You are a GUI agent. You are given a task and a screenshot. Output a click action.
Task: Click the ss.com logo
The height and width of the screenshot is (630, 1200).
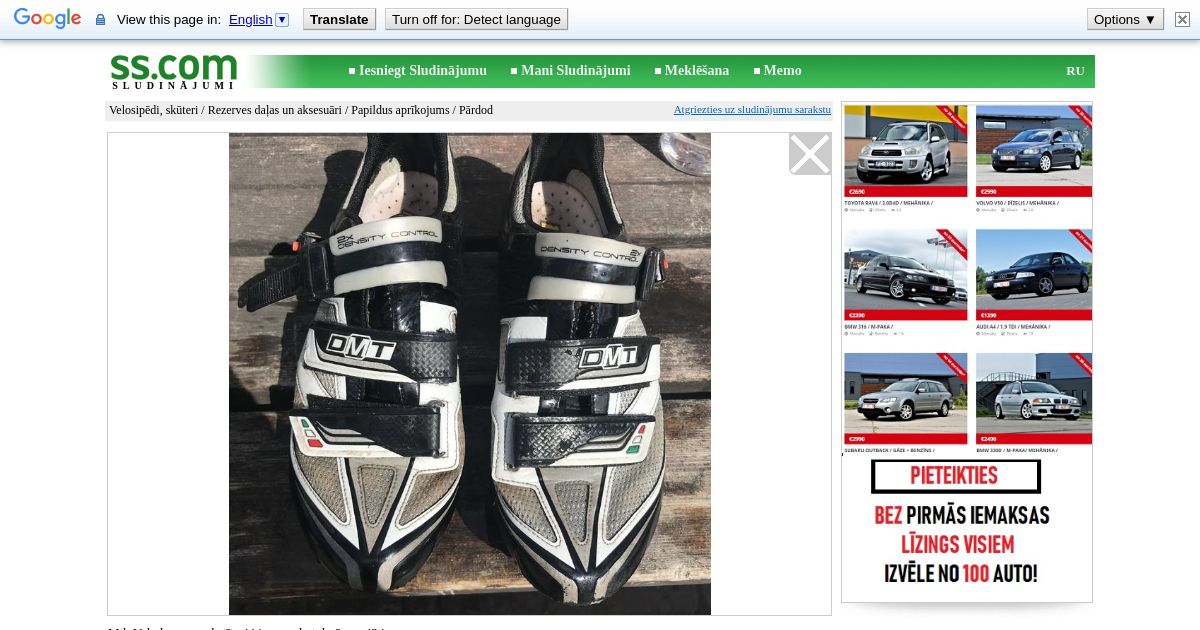174,71
